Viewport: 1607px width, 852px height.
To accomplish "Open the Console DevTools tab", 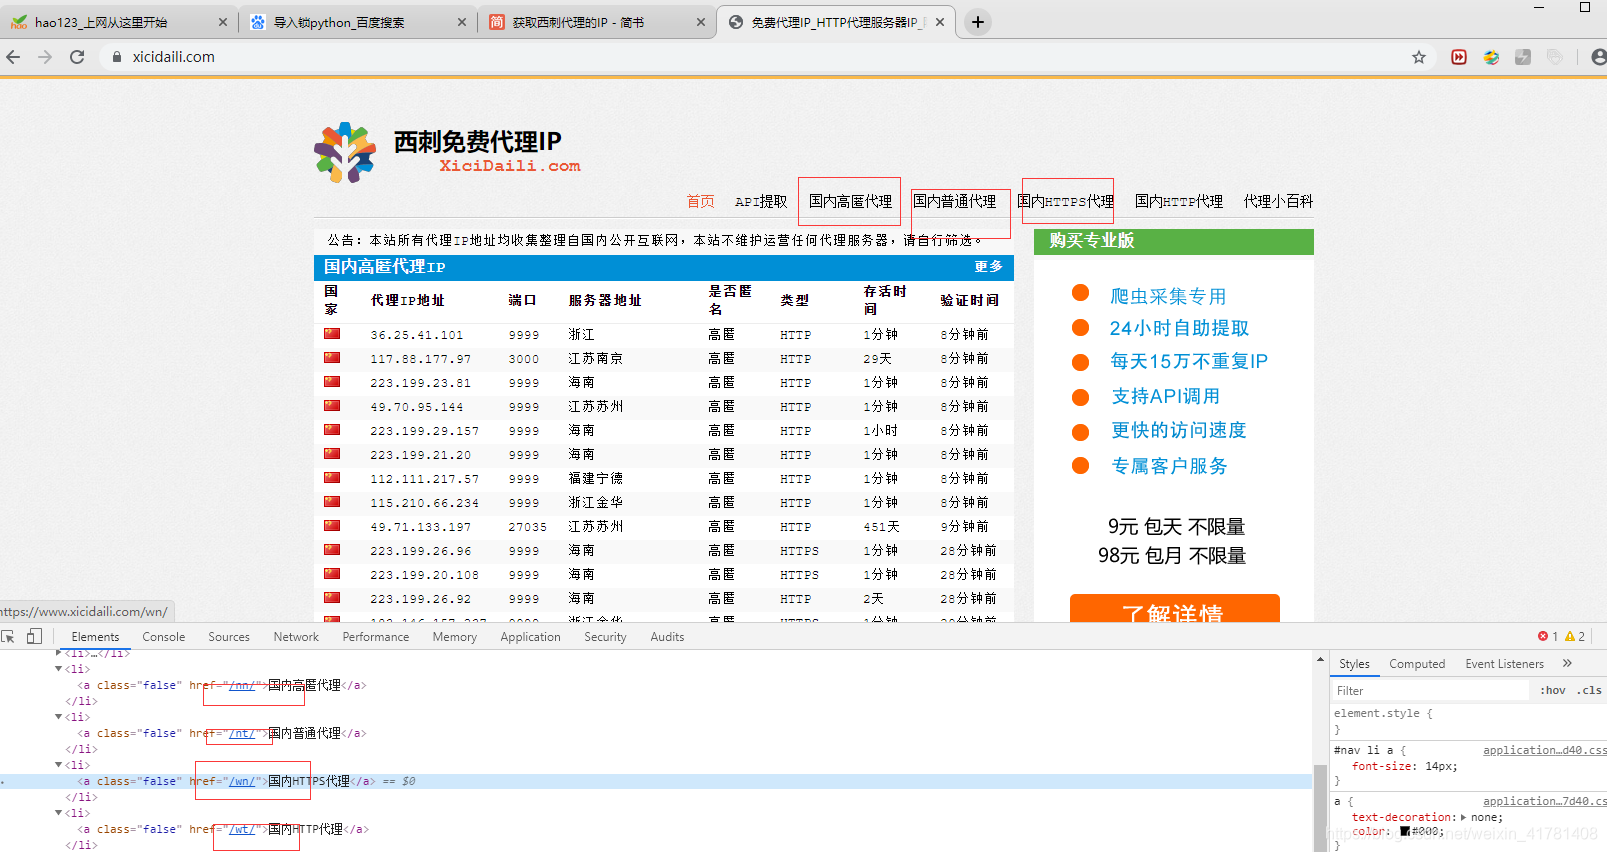I will tap(164, 637).
